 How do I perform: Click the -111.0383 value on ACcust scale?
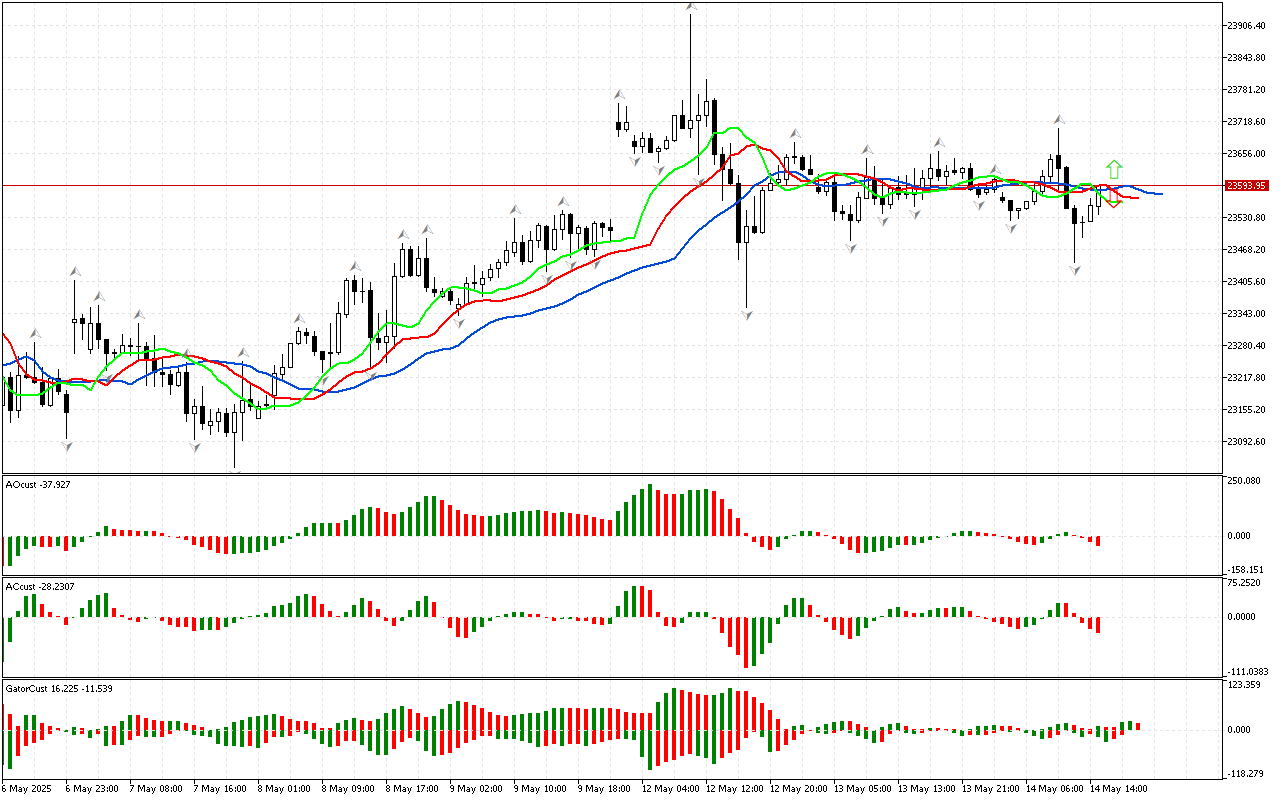click(x=1246, y=671)
